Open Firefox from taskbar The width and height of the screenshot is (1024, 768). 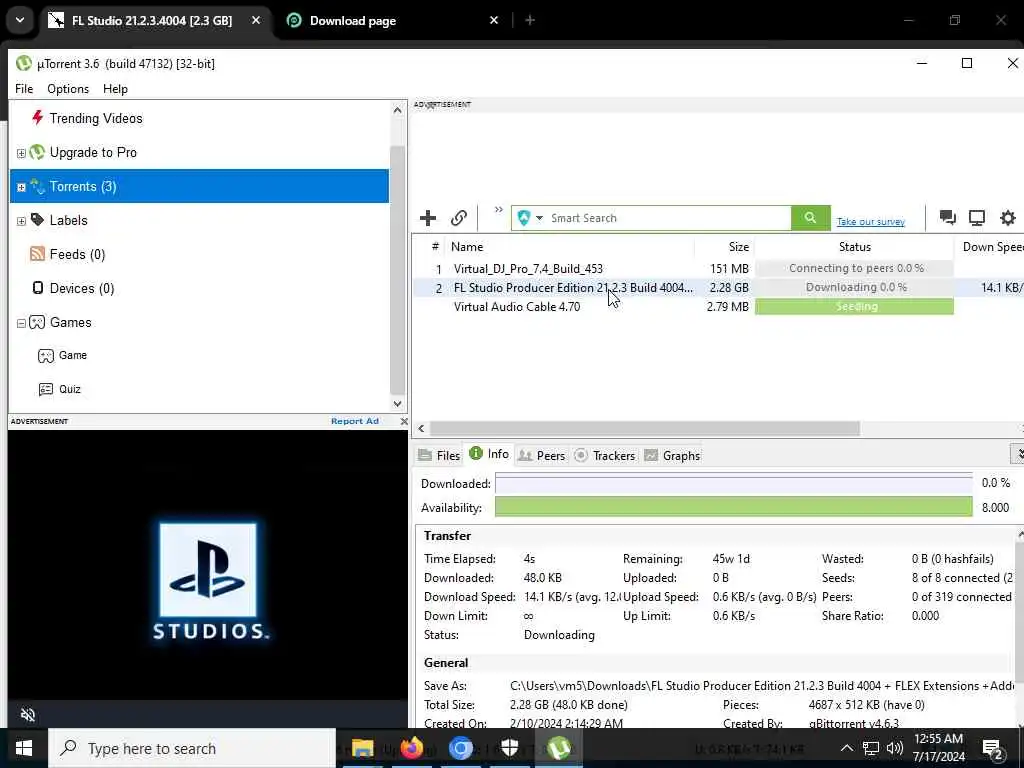pyautogui.click(x=411, y=748)
